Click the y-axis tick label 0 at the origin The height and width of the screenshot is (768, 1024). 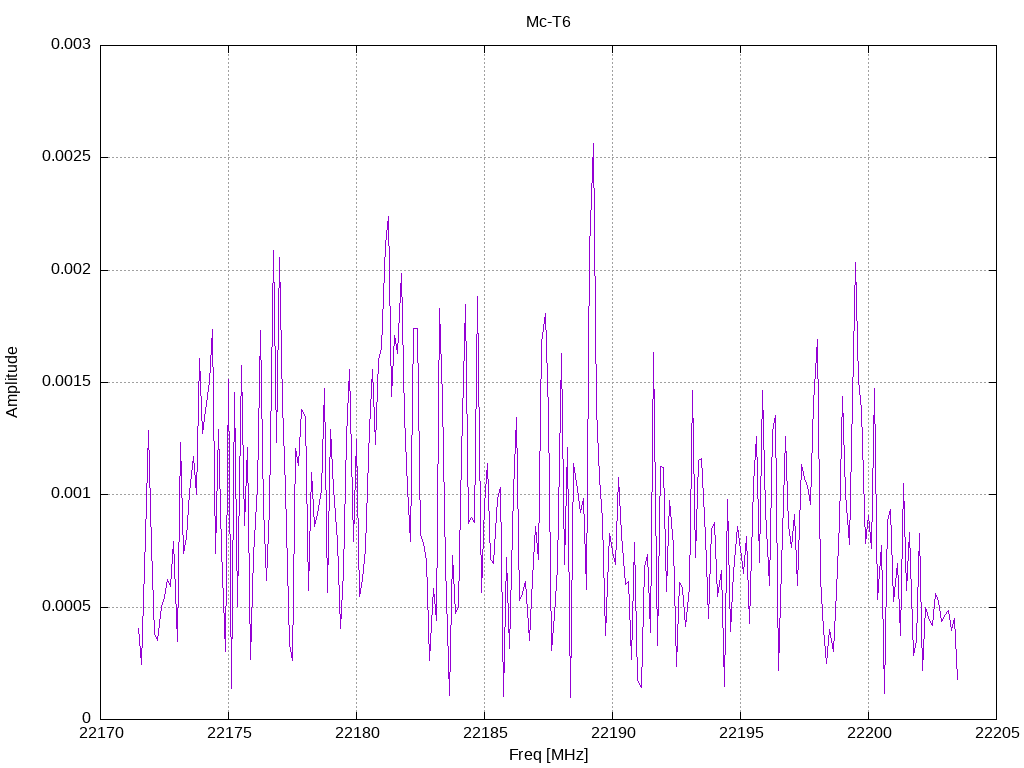[x=86, y=718]
